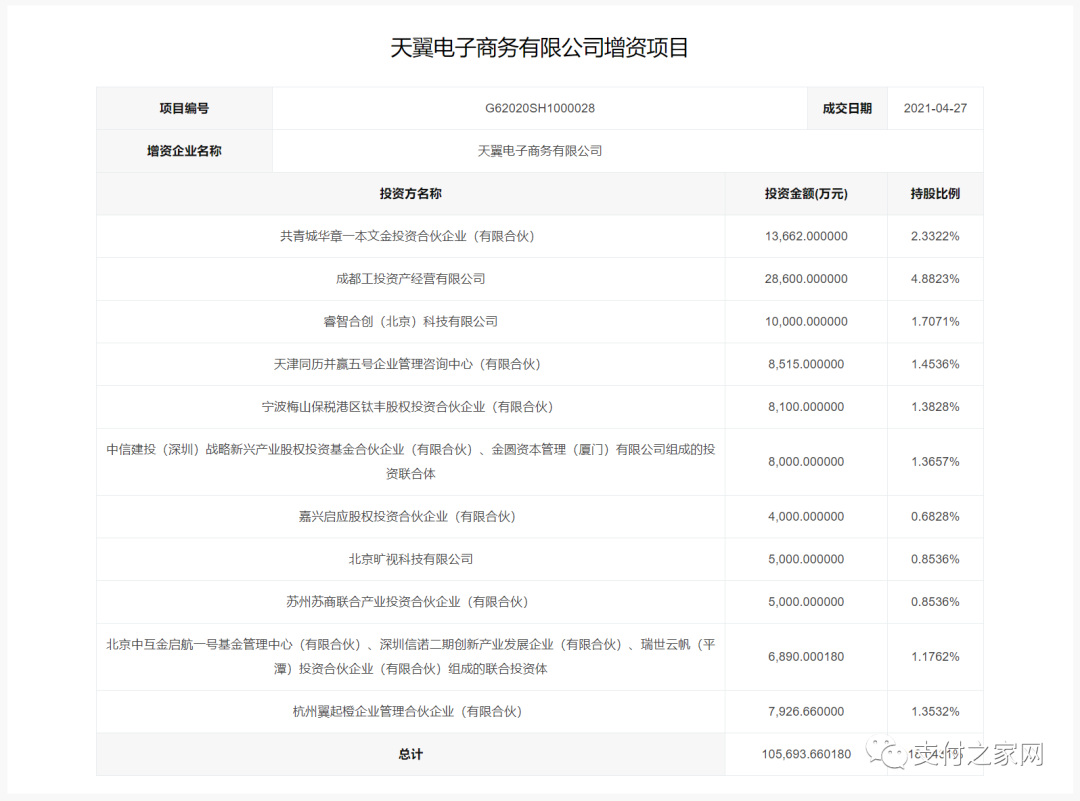Viewport: 1080px width, 801px height.
Task: Click 5,000.000000 in 苏州苏商 row
Action: (806, 602)
